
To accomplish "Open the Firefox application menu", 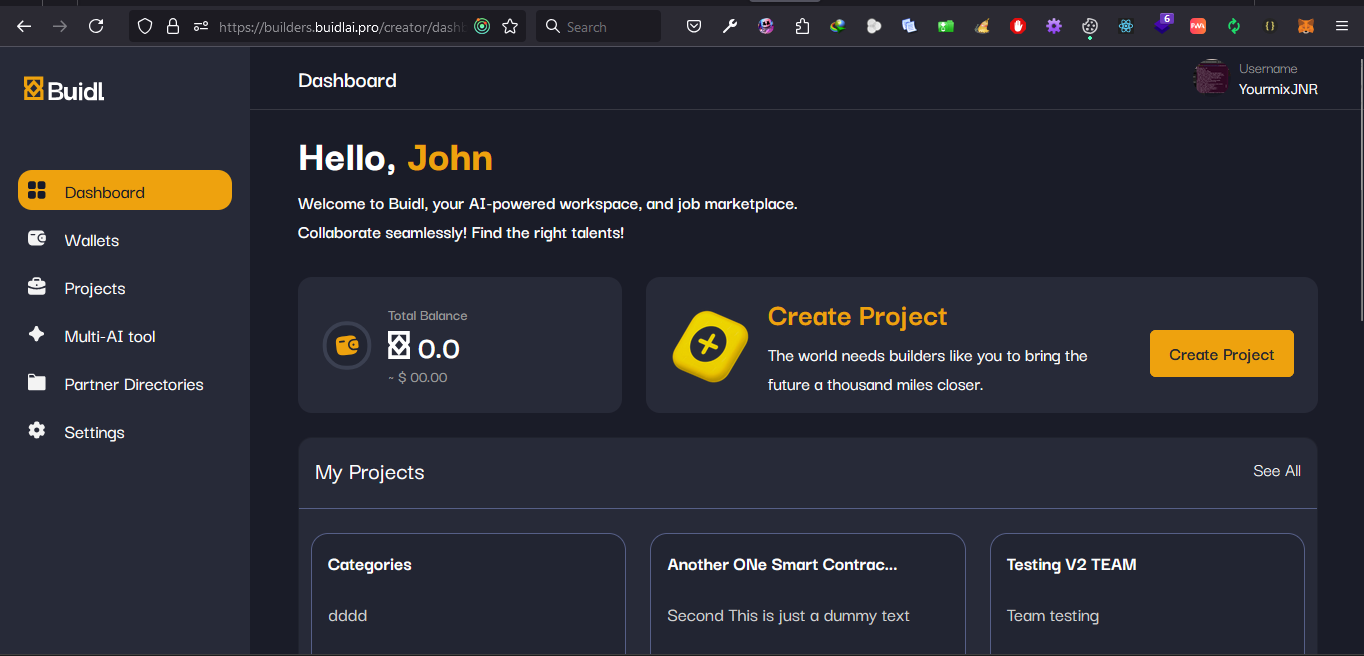I will (x=1341, y=26).
